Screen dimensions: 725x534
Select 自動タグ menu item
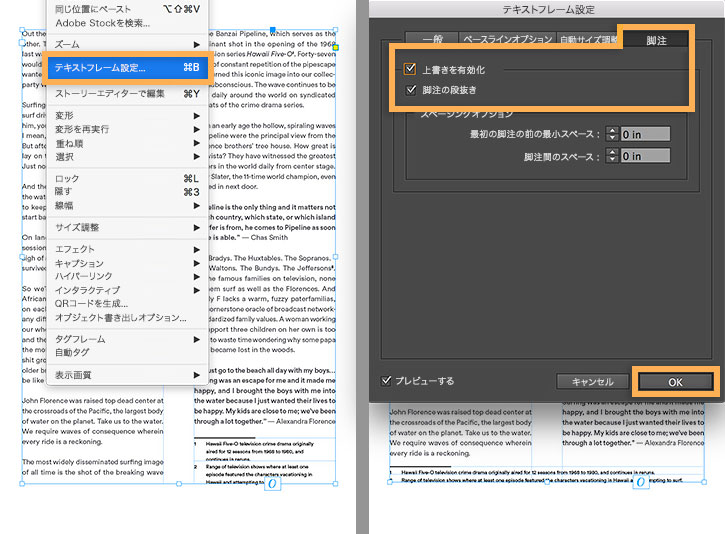pos(127,352)
